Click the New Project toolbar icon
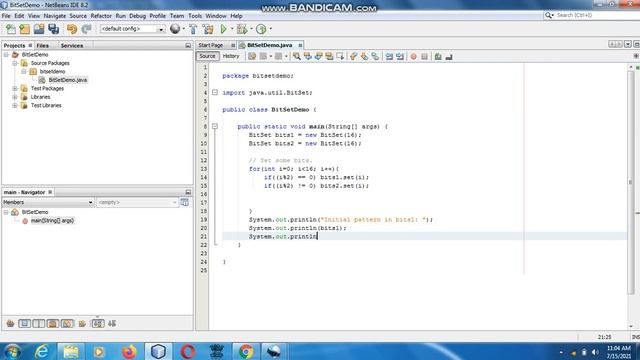640x360 pixels. pyautogui.click(x=24, y=29)
